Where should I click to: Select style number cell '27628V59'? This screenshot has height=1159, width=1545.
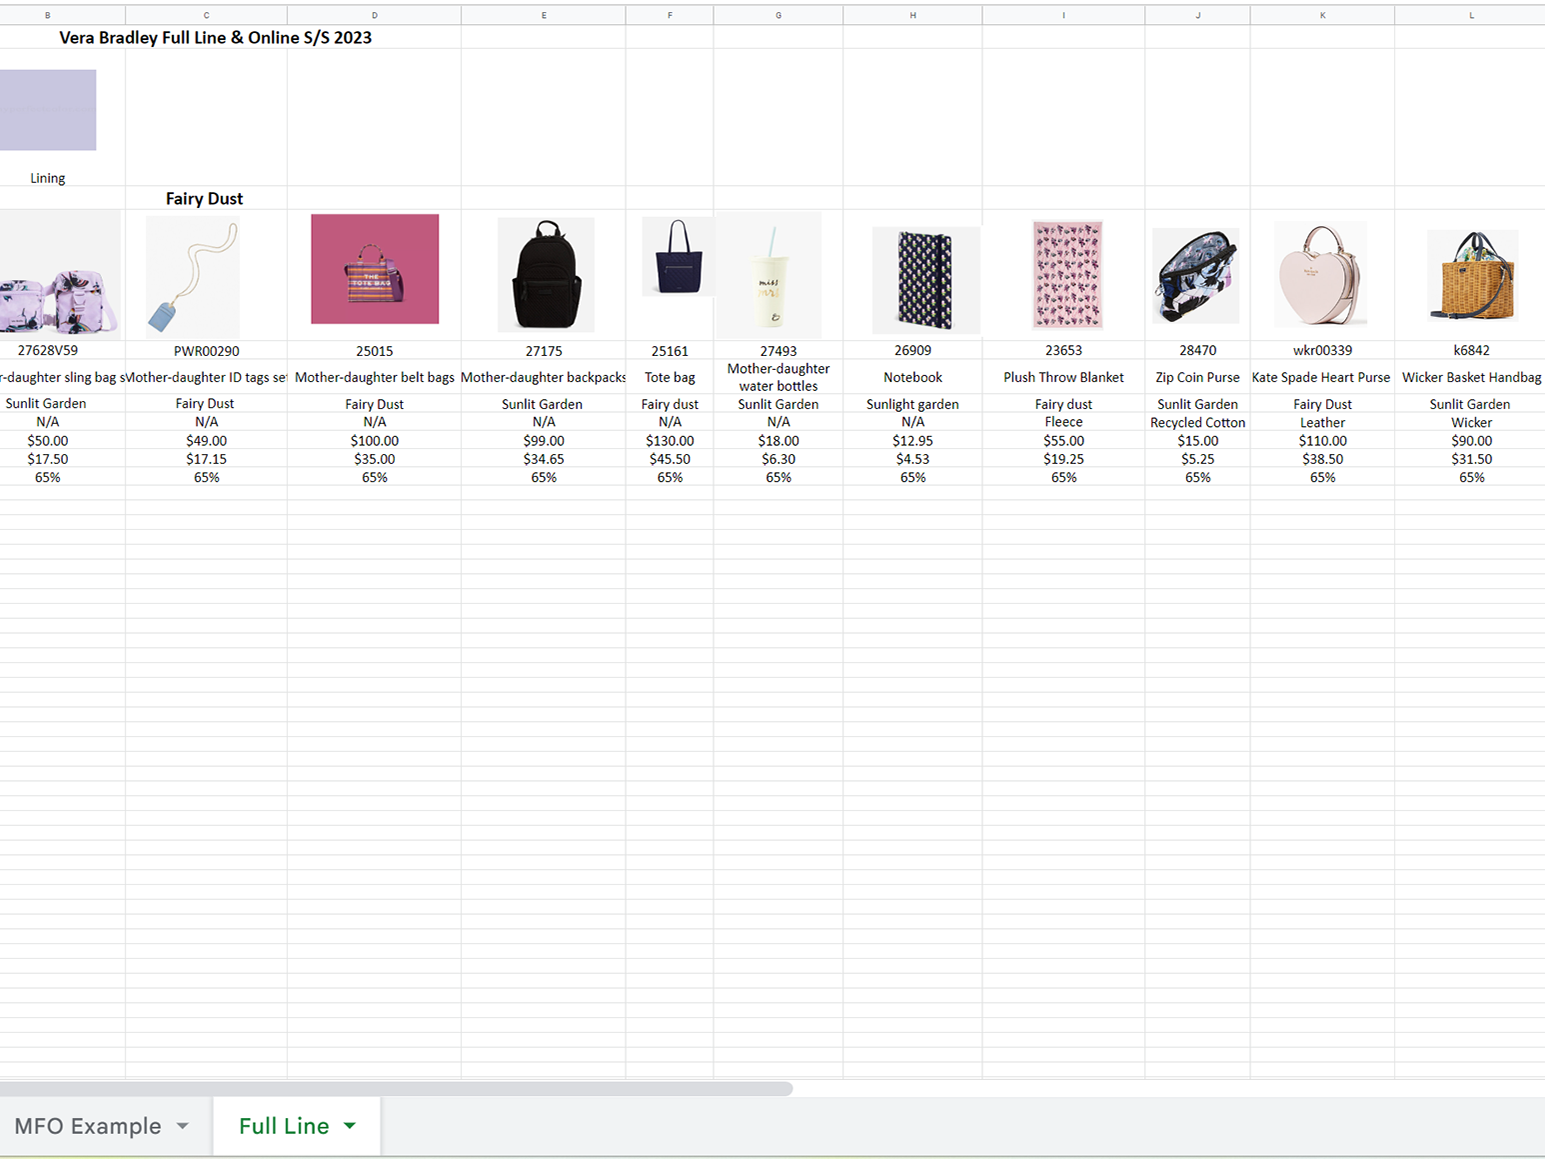[x=48, y=350]
